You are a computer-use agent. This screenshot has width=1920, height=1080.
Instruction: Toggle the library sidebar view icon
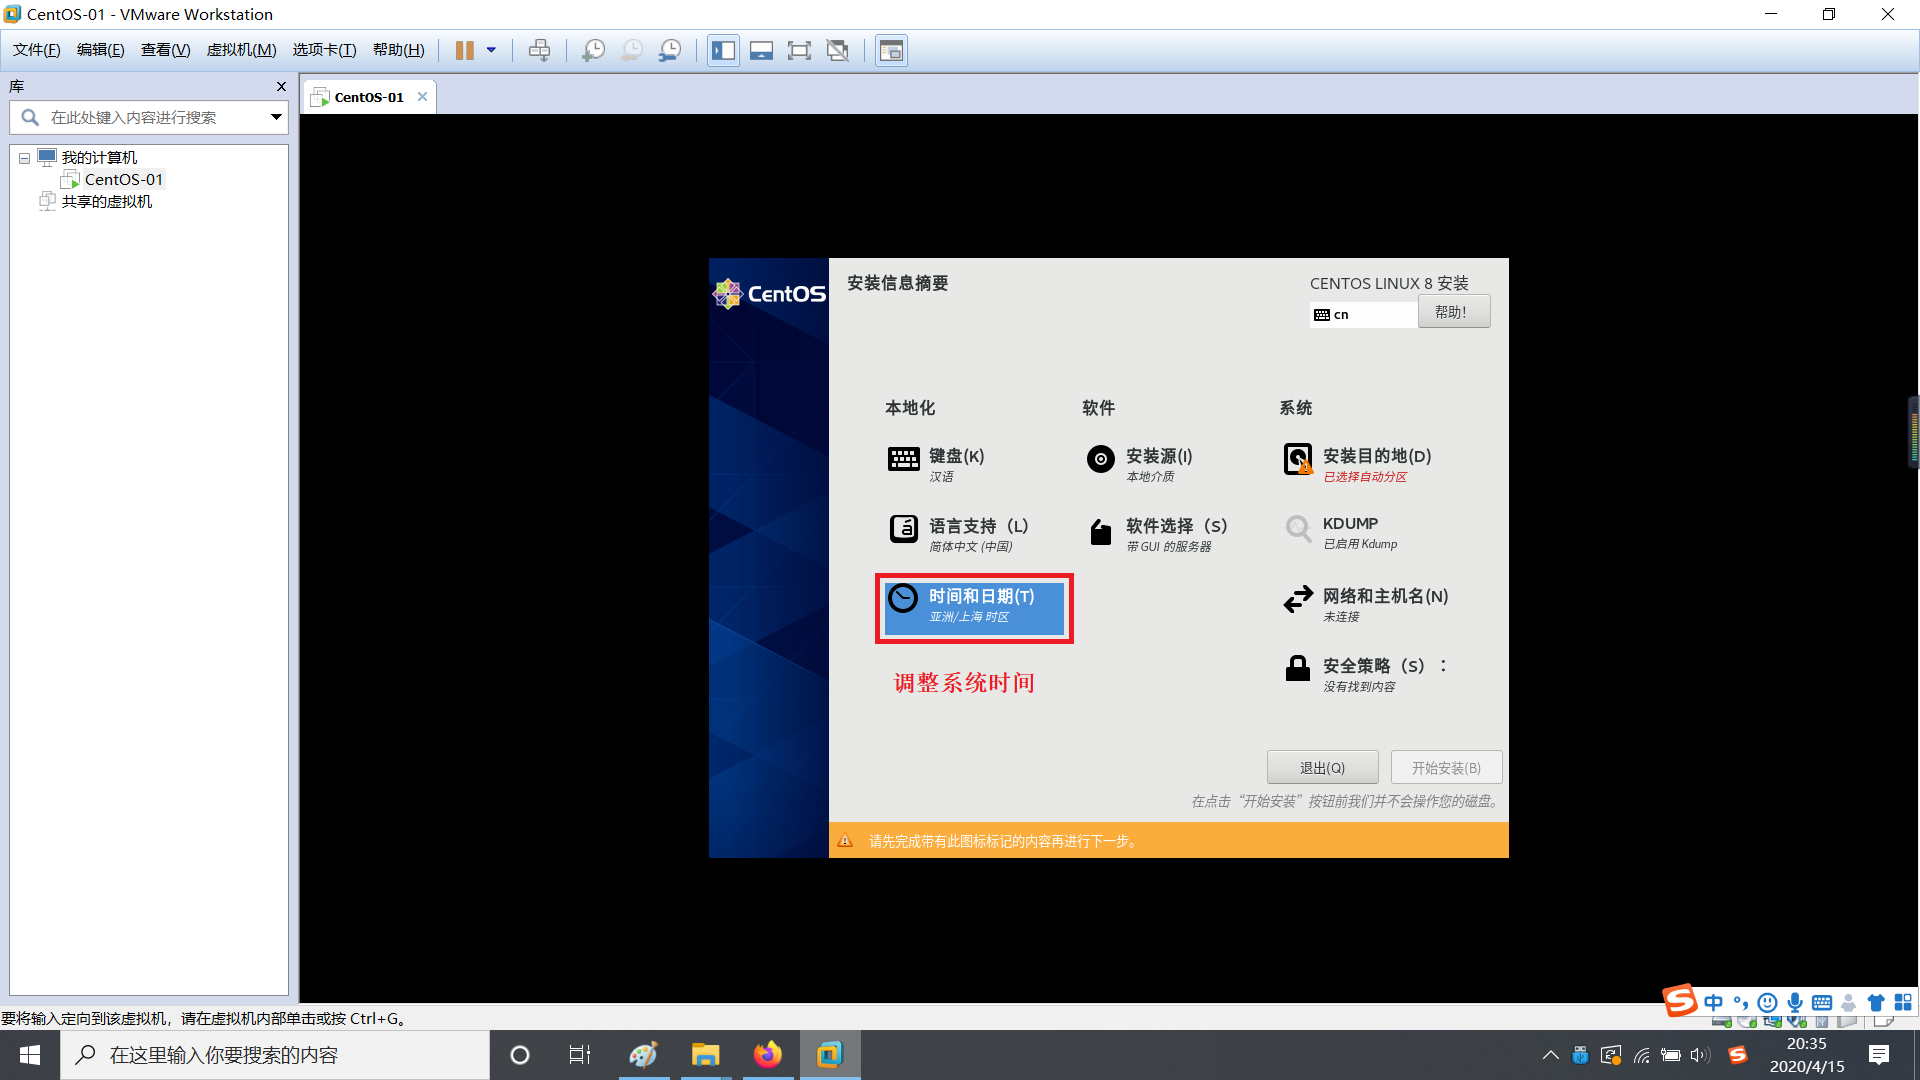723,50
